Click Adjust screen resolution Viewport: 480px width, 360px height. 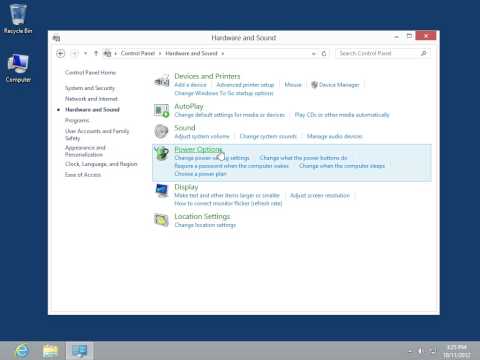(320, 195)
